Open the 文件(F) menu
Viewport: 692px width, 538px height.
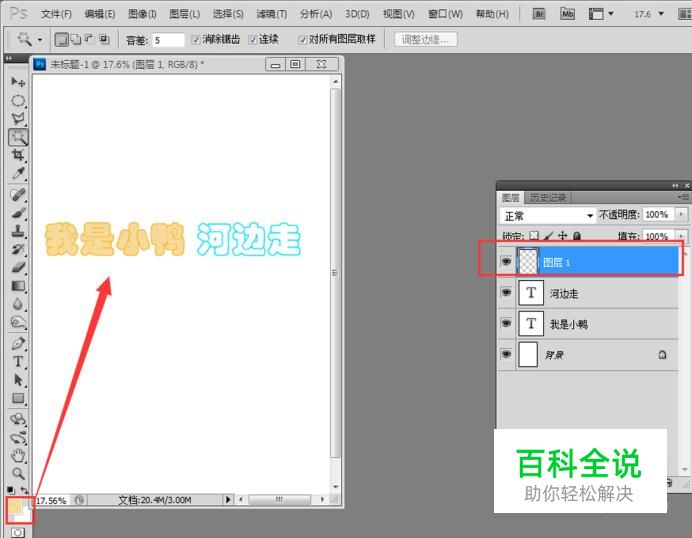pos(56,14)
